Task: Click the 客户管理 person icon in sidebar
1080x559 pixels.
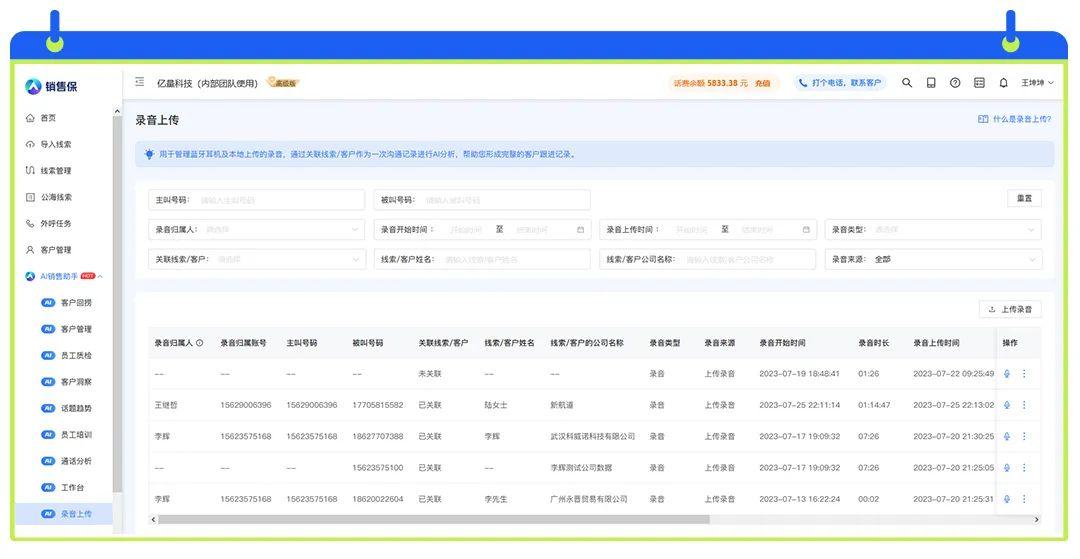Action: click(30, 250)
